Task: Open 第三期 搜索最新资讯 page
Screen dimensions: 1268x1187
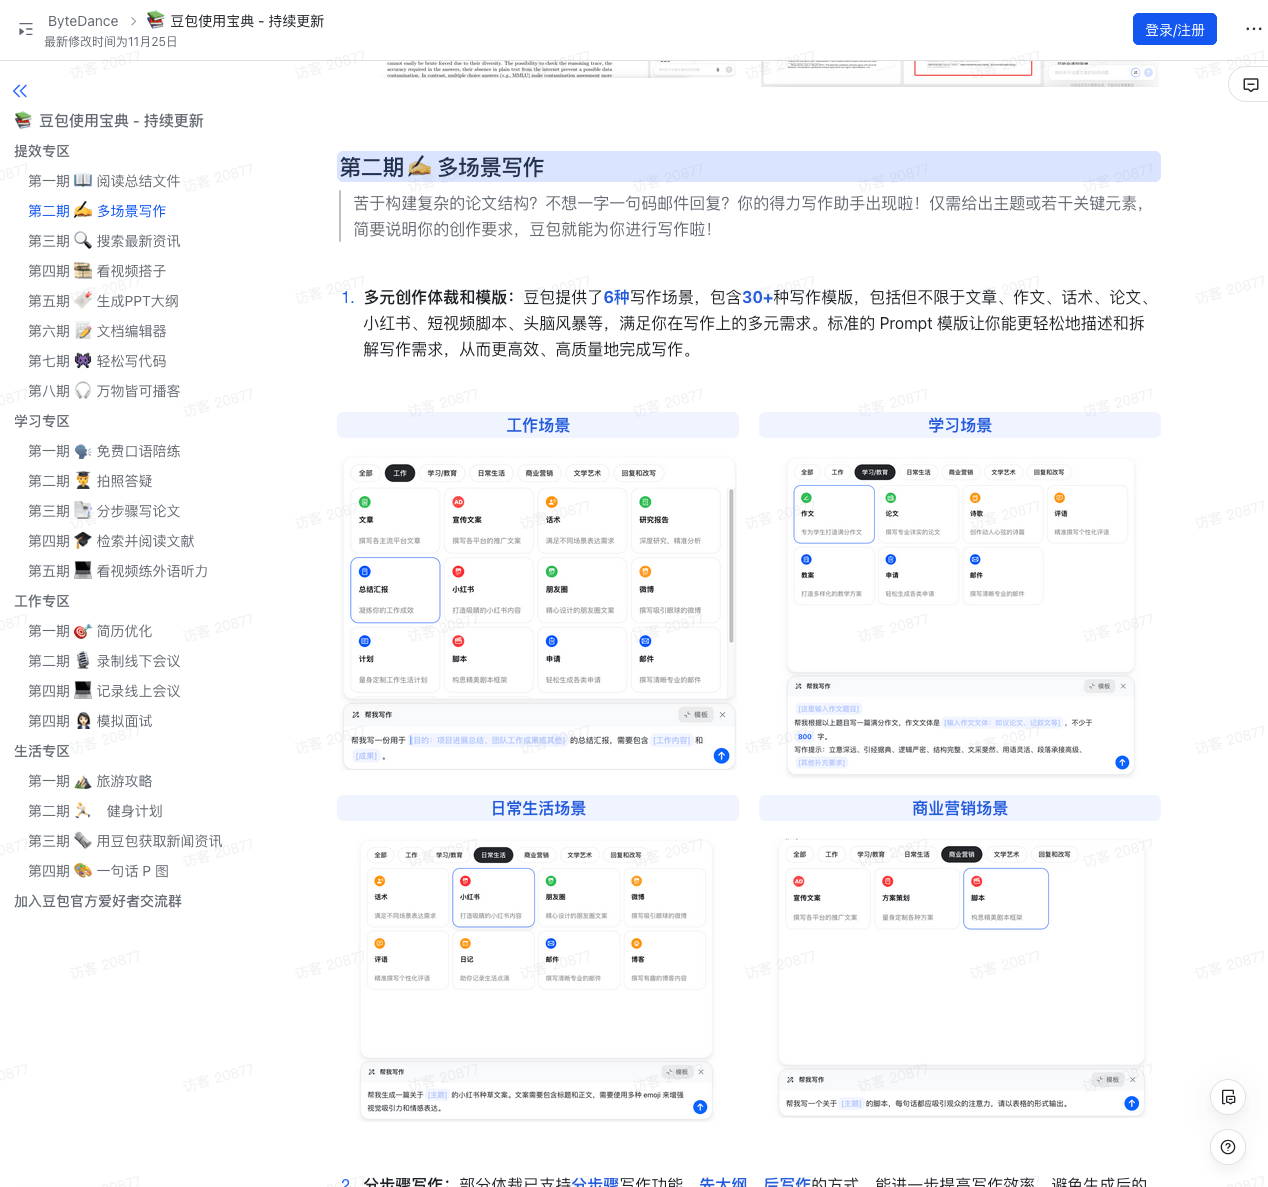Action: (x=104, y=241)
